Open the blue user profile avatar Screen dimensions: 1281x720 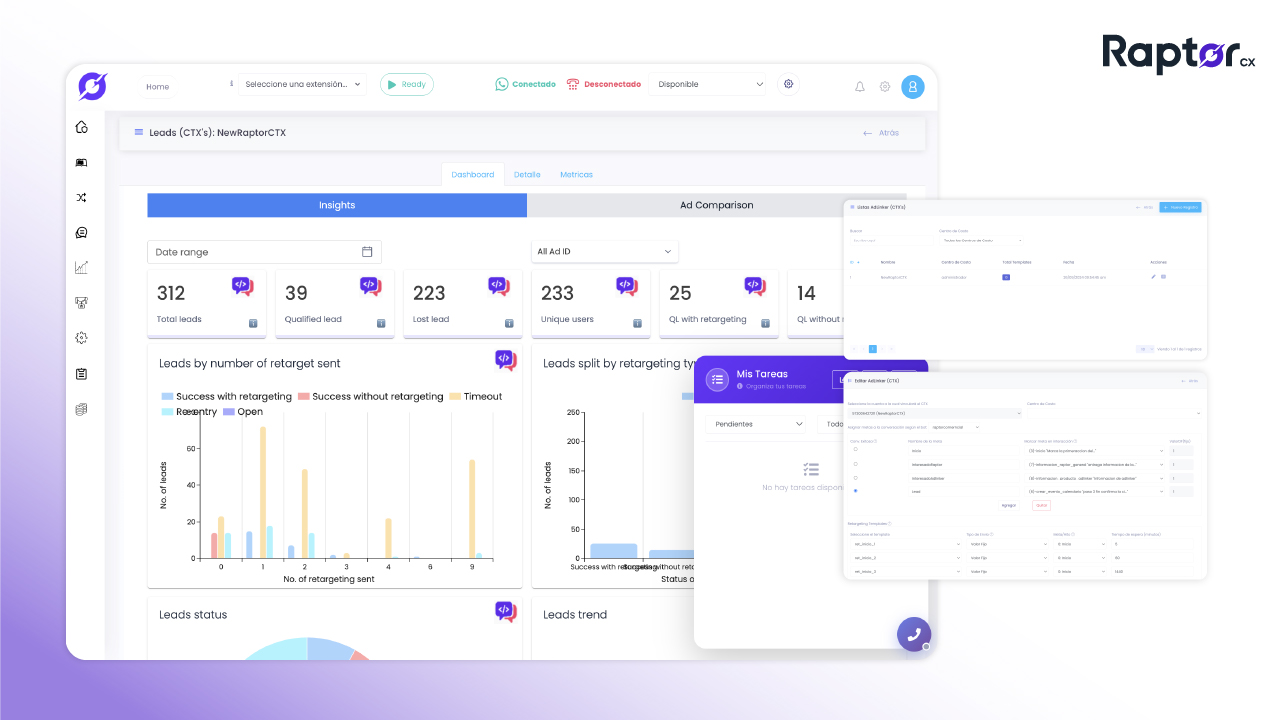(913, 87)
